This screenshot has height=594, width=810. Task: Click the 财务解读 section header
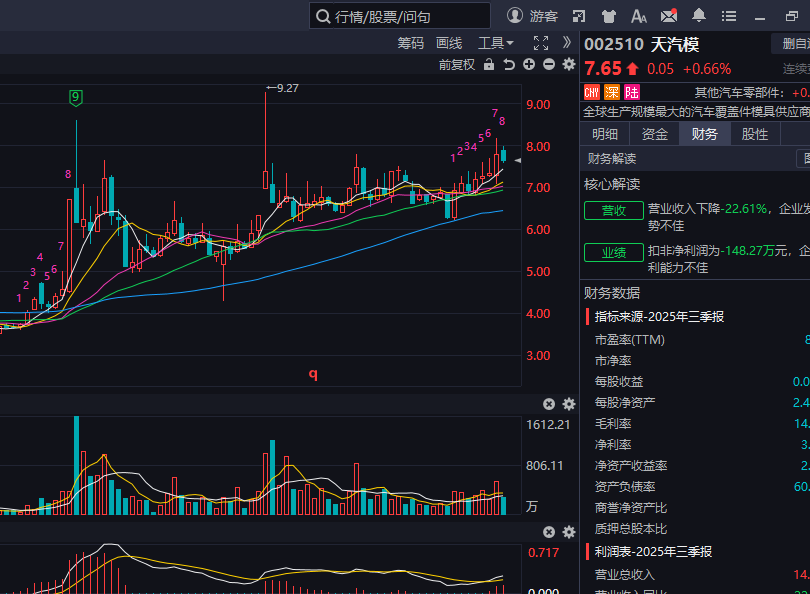coord(612,159)
